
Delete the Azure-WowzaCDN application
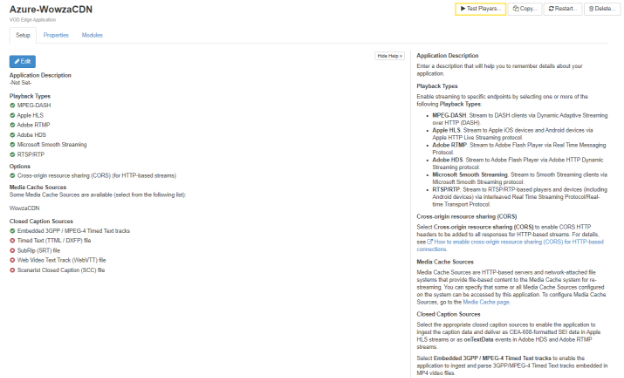pos(602,9)
